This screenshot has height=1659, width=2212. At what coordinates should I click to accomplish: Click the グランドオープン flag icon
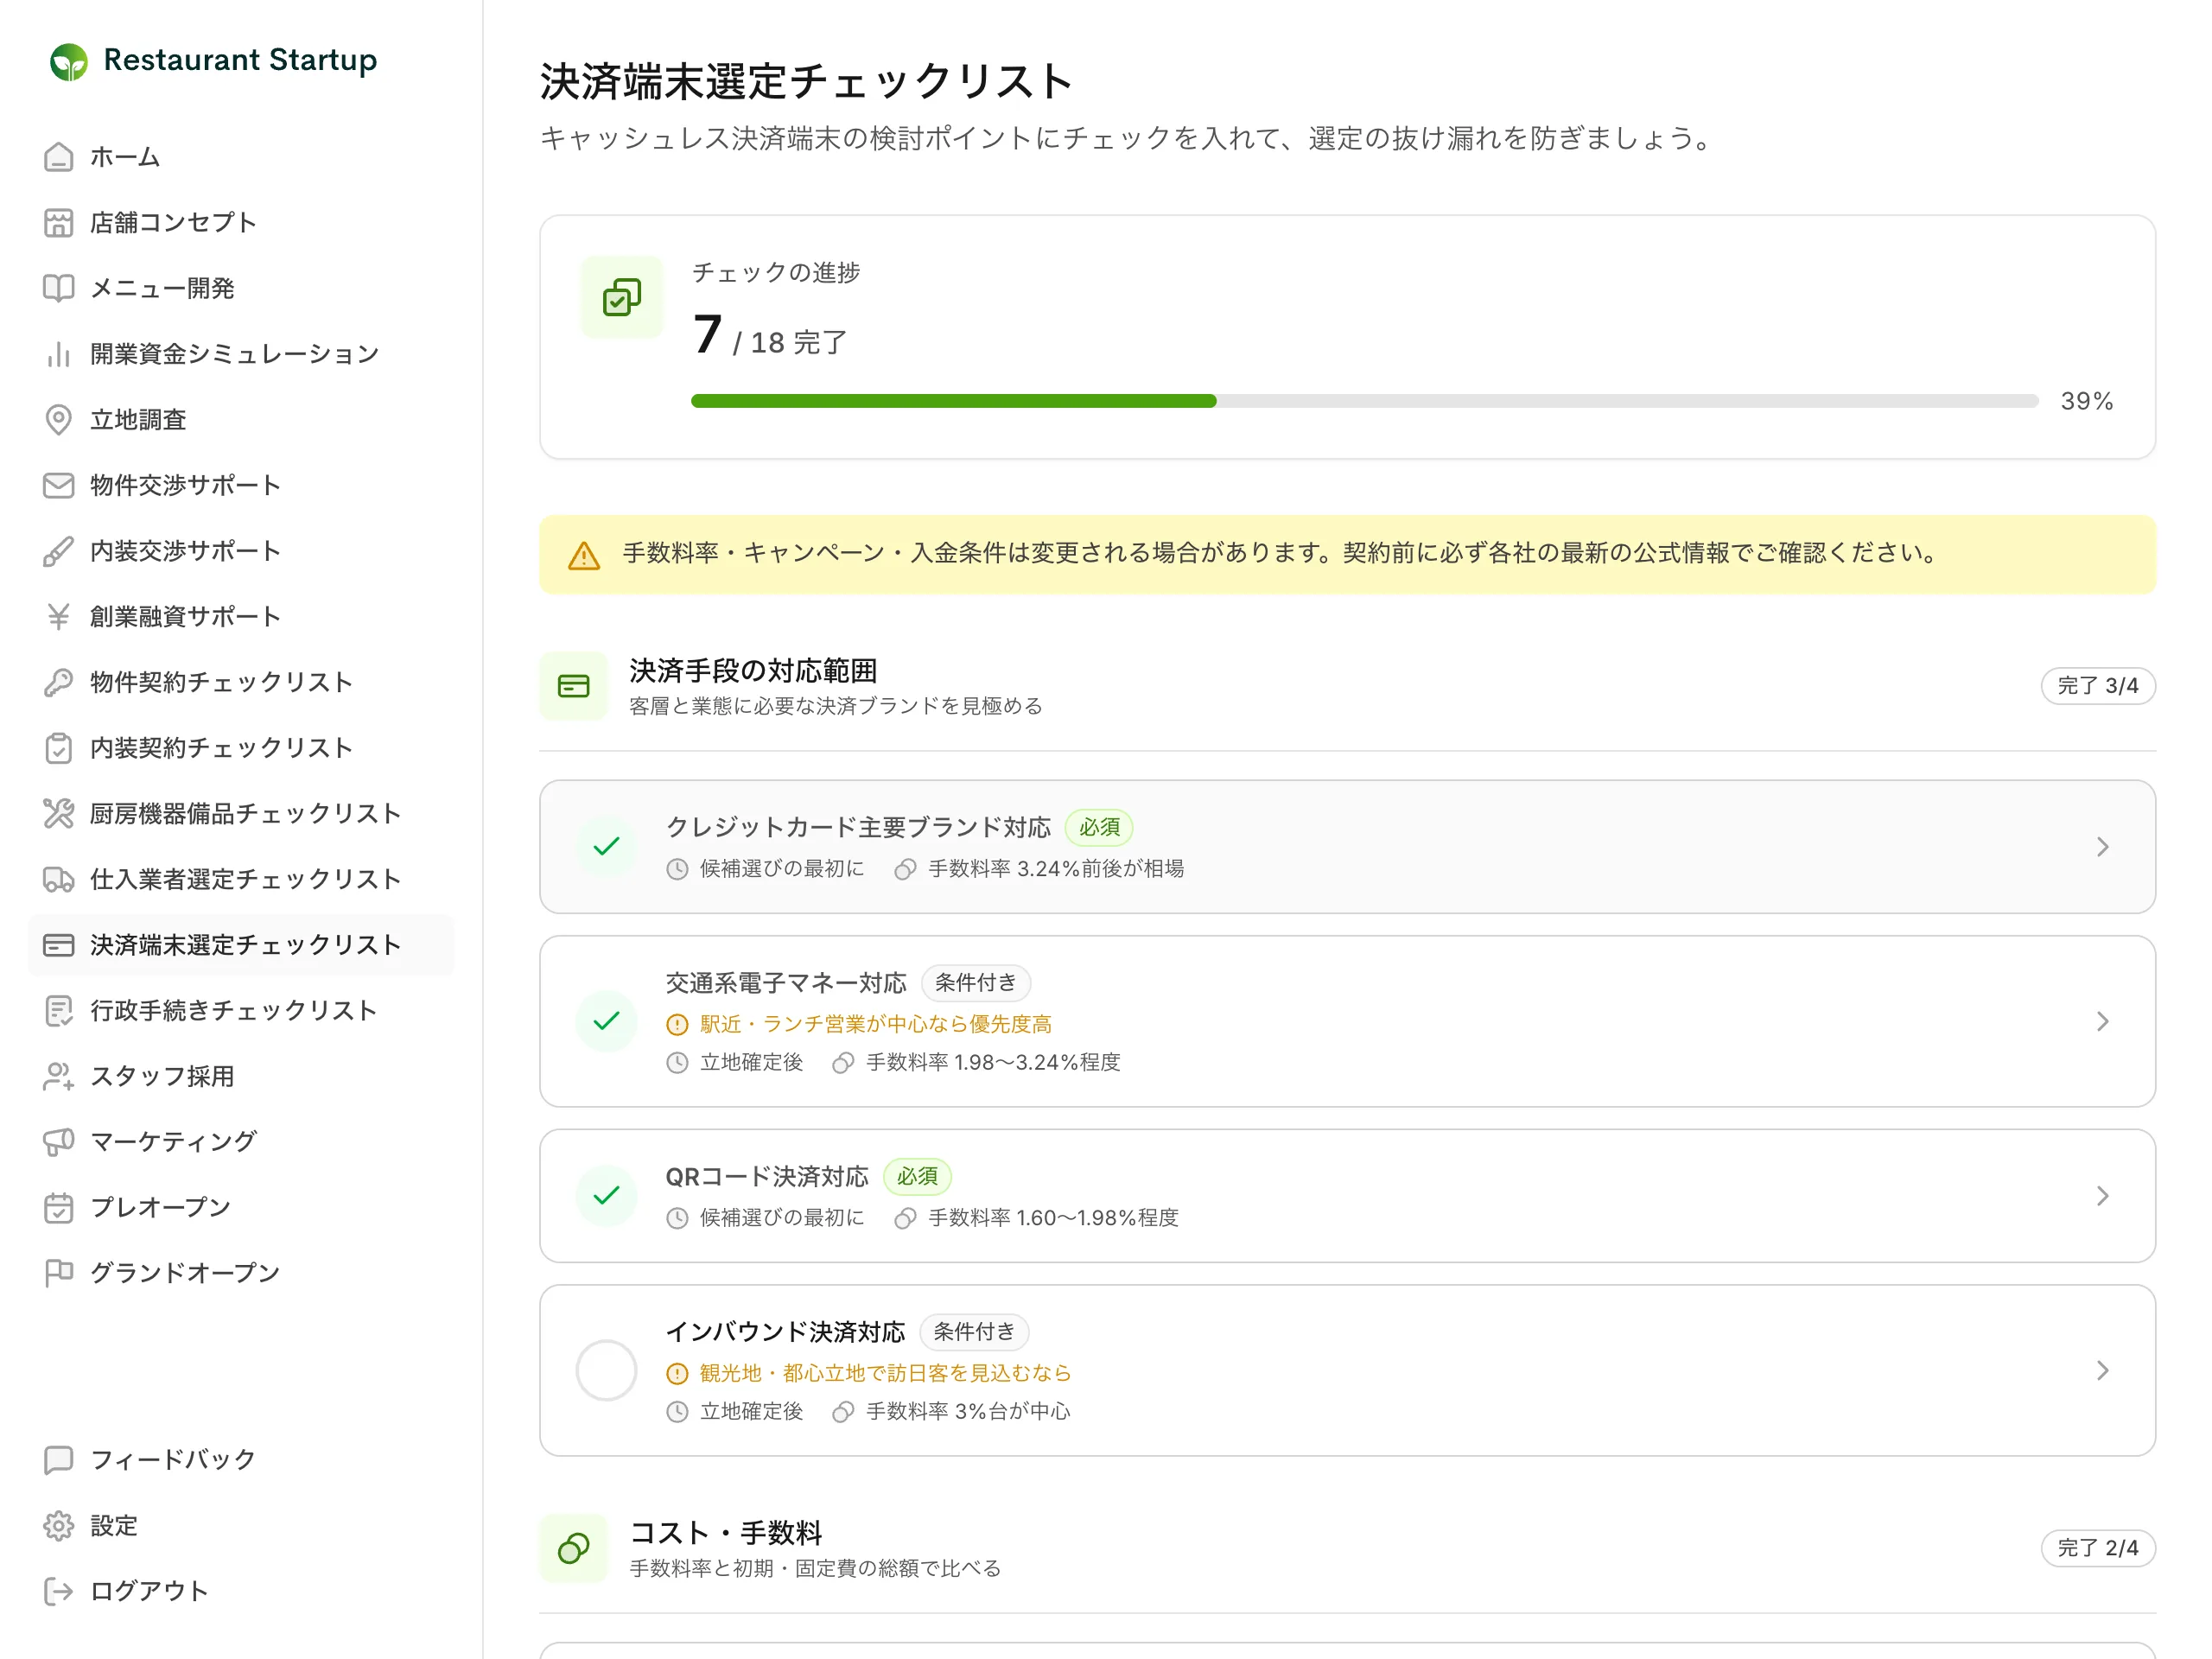pos(59,1273)
